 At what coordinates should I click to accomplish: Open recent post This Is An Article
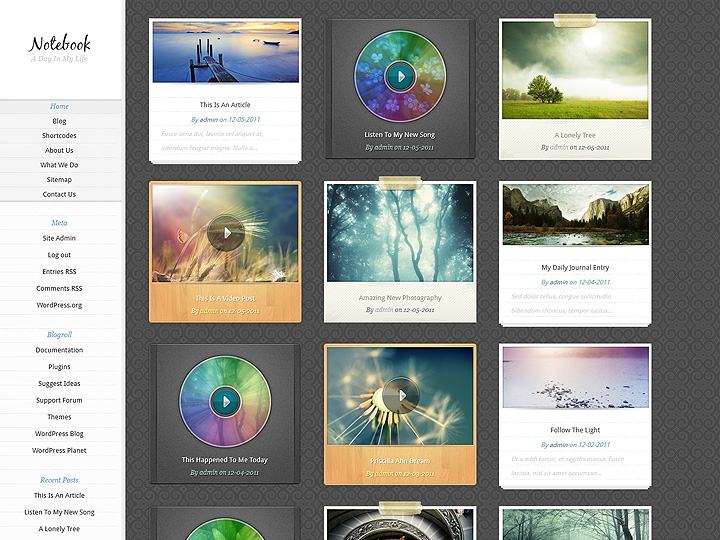(59, 495)
